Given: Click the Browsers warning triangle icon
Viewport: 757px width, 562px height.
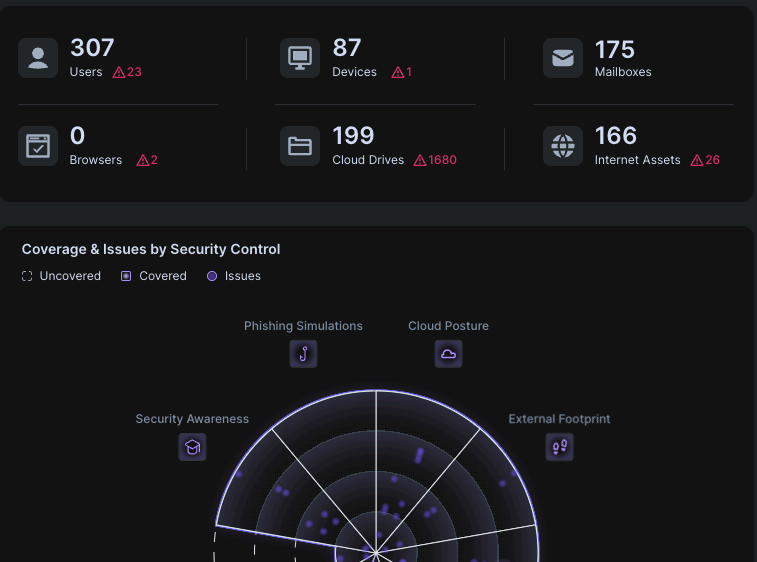Looking at the screenshot, I should tap(143, 160).
